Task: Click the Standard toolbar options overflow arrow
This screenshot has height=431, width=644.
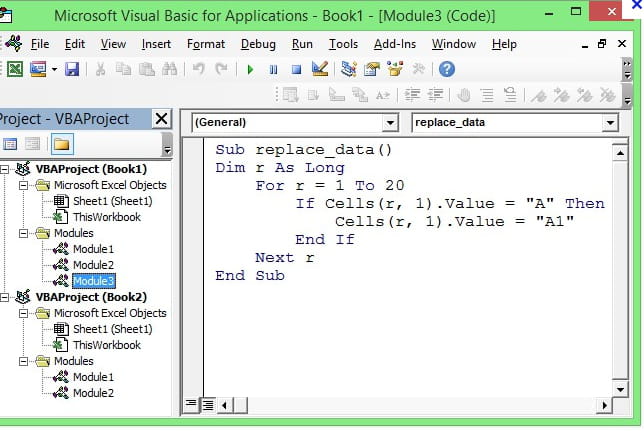Action: 627,69
